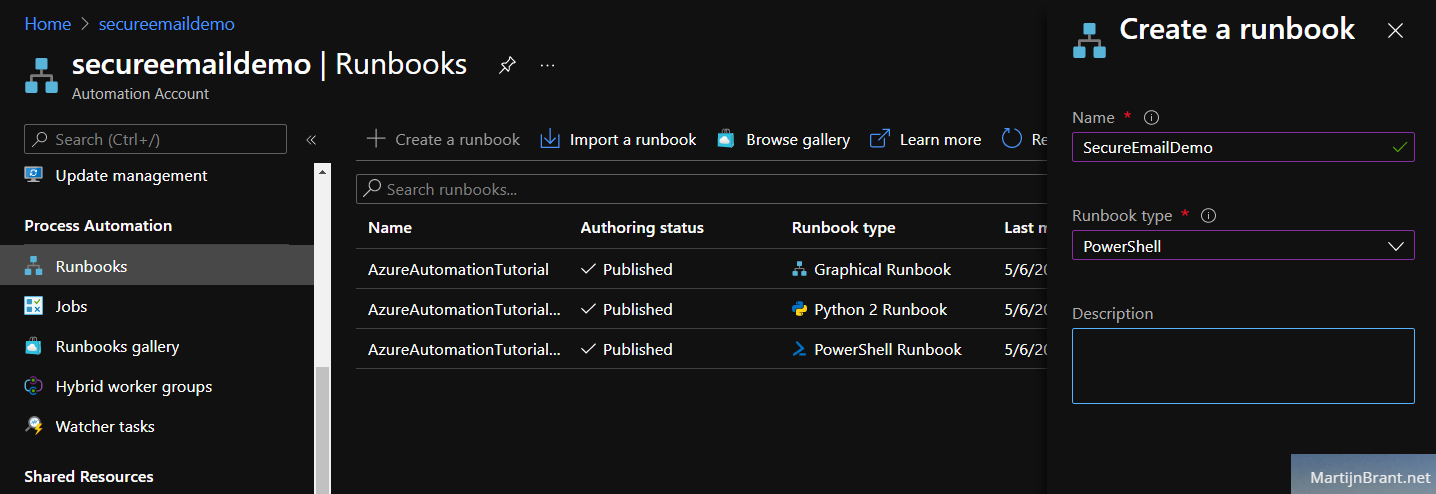This screenshot has width=1436, height=494.
Task: Sort by the Authoring status column header
Action: point(642,228)
